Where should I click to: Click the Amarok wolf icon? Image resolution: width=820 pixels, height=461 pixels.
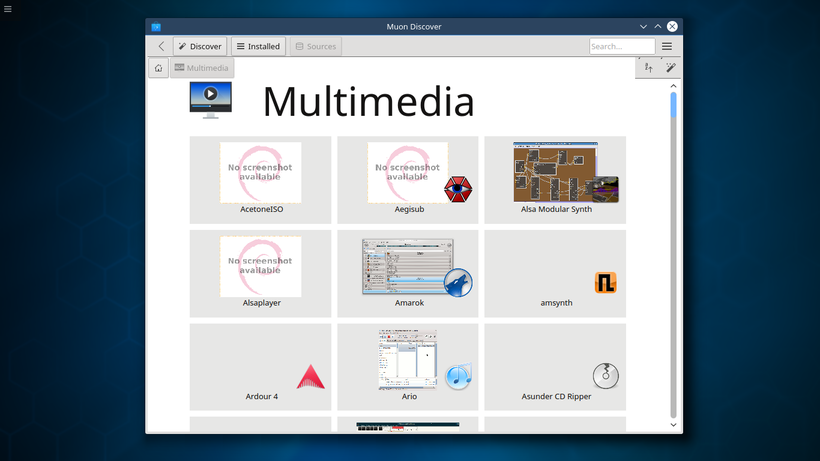click(458, 283)
